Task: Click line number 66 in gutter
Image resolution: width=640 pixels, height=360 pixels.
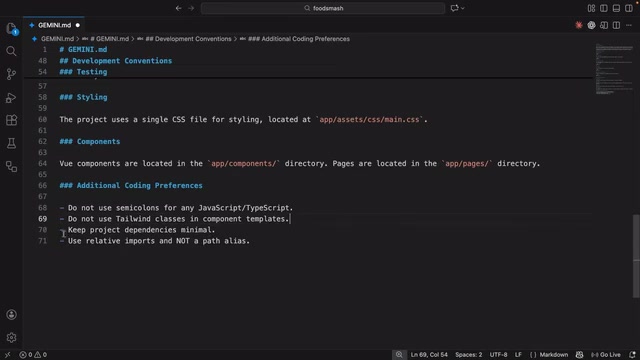Action: (42, 186)
